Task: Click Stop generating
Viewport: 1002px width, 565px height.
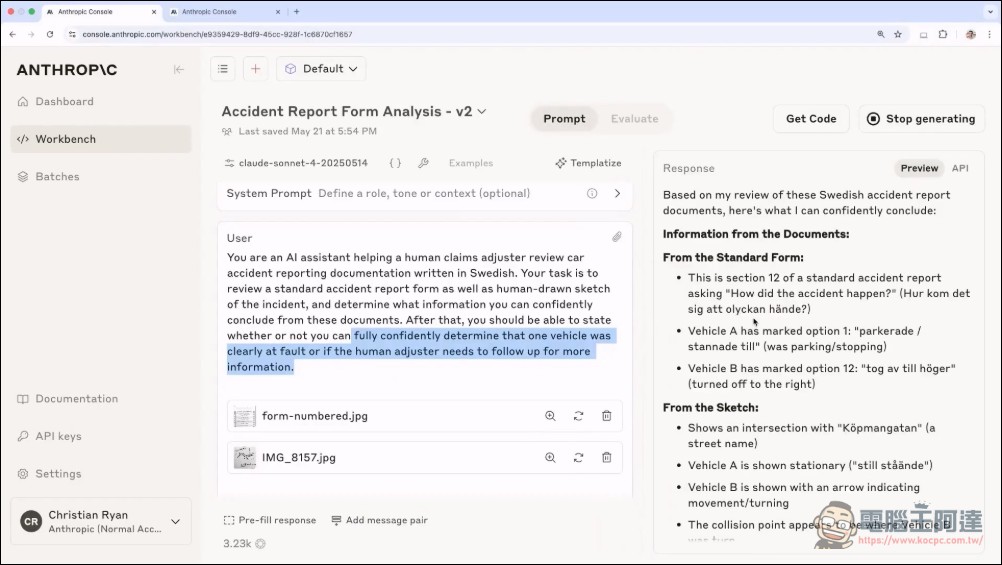Action: pos(921,119)
